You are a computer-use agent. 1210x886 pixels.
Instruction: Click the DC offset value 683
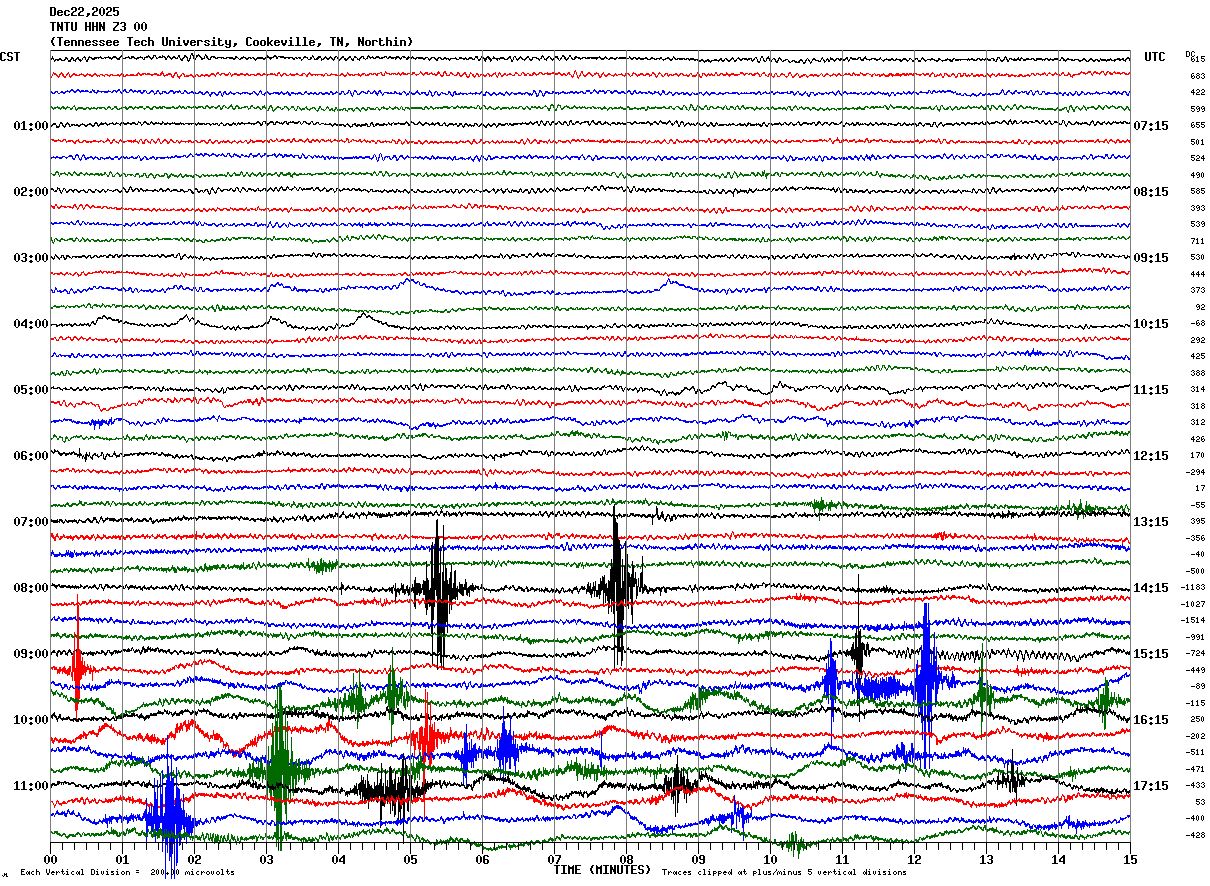pos(1197,76)
